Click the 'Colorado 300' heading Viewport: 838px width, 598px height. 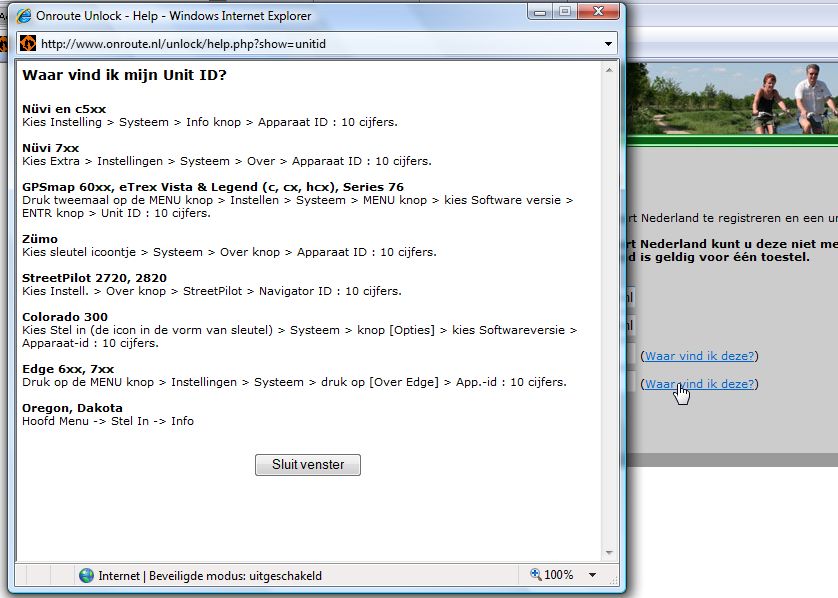pos(65,317)
